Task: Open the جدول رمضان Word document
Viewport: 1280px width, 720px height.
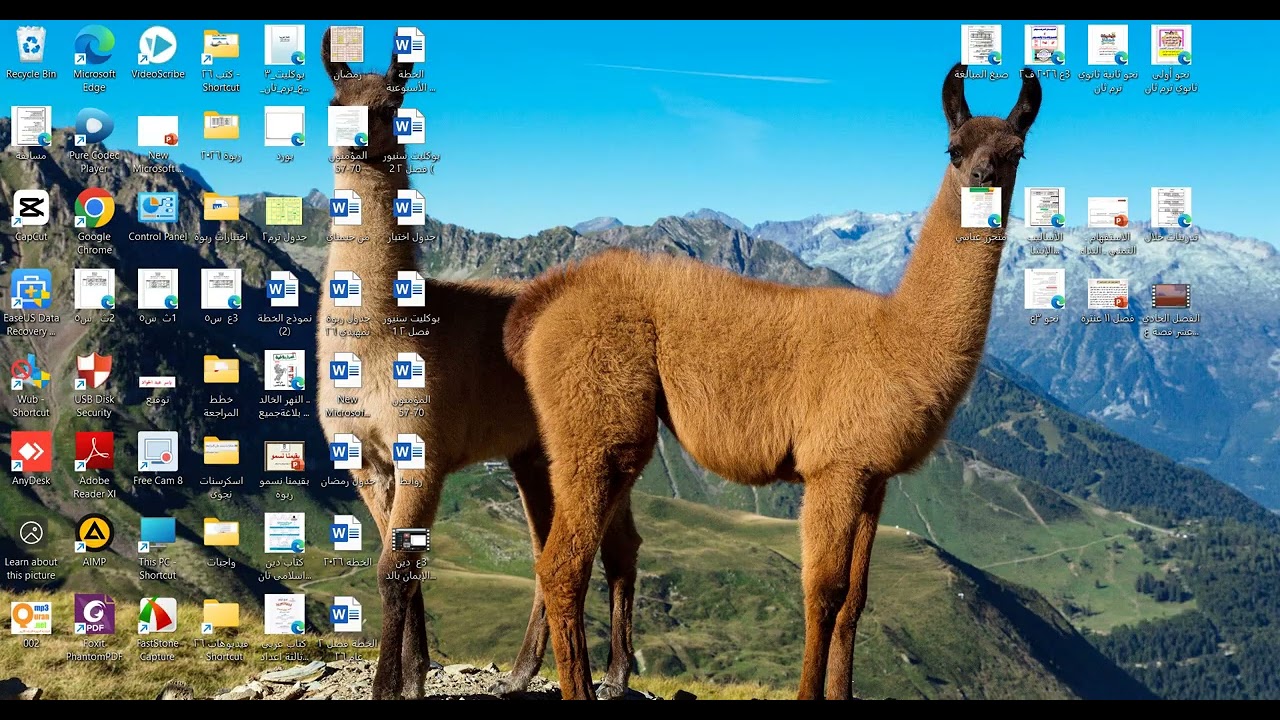Action: click(346, 452)
